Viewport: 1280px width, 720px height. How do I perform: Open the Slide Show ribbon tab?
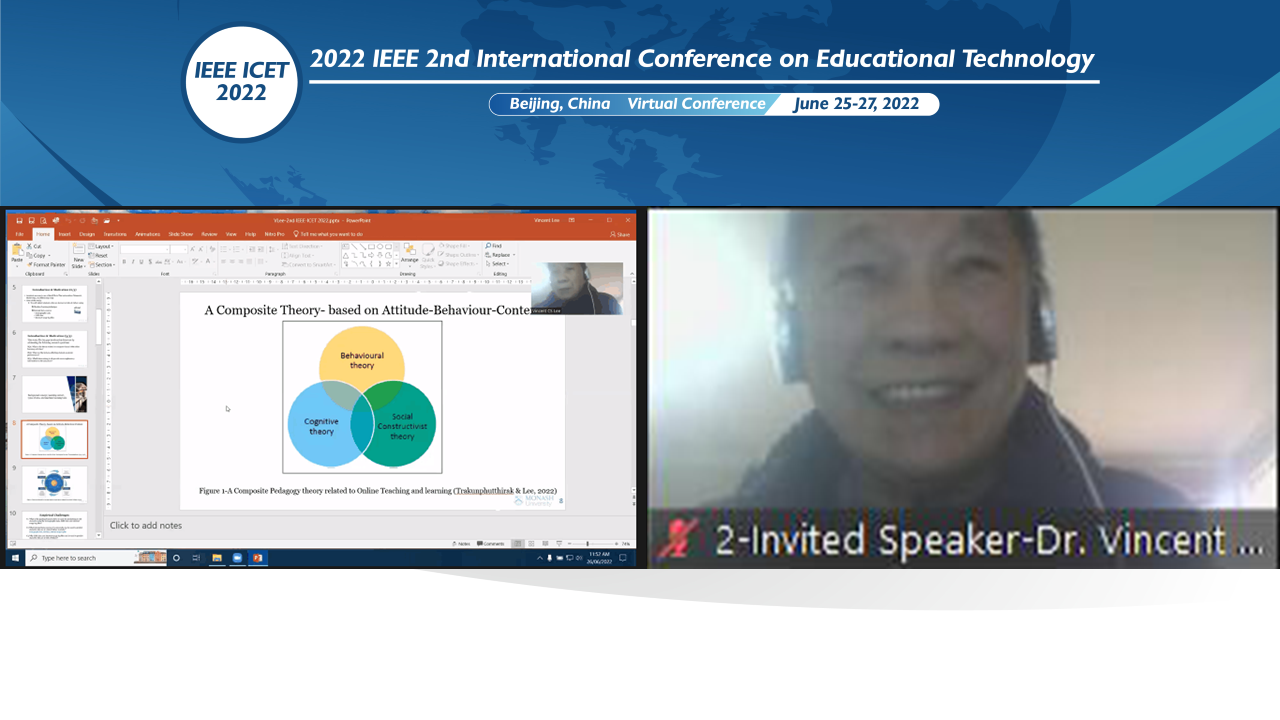181,234
